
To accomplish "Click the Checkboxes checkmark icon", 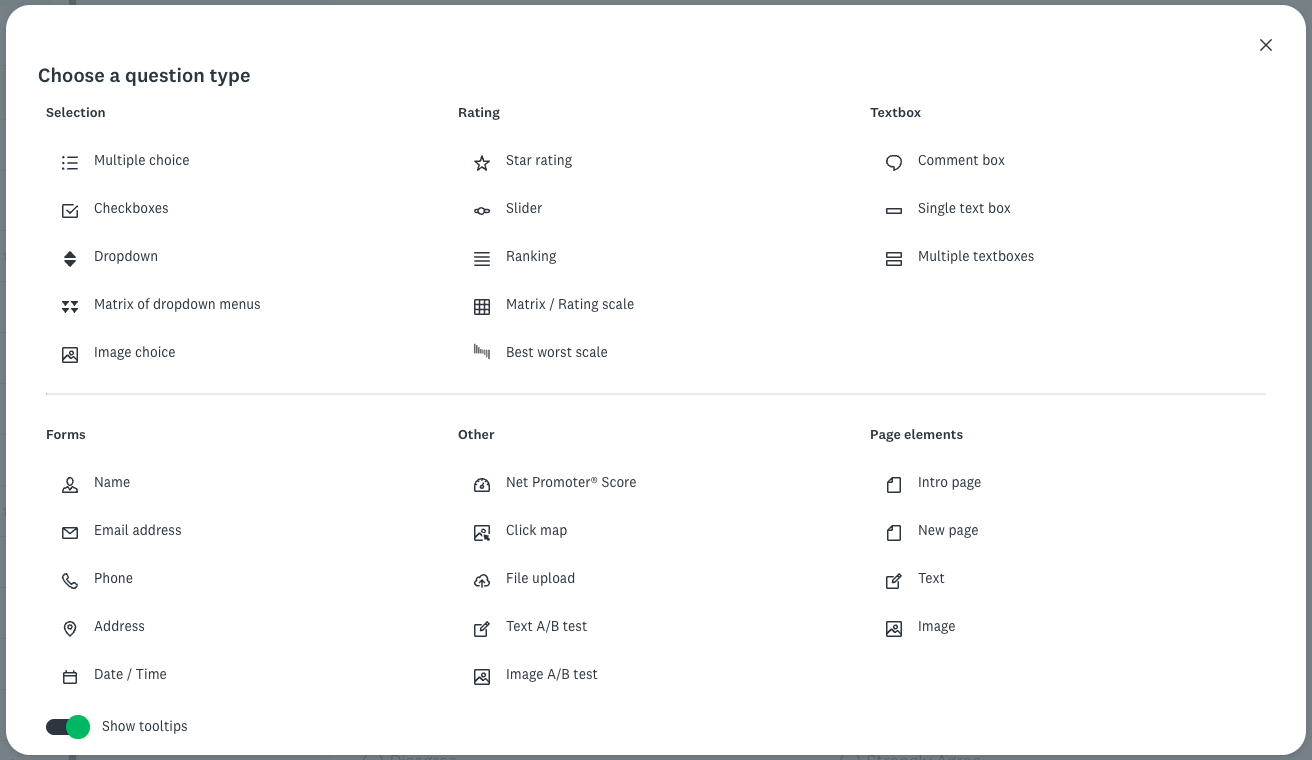I will coord(70,211).
